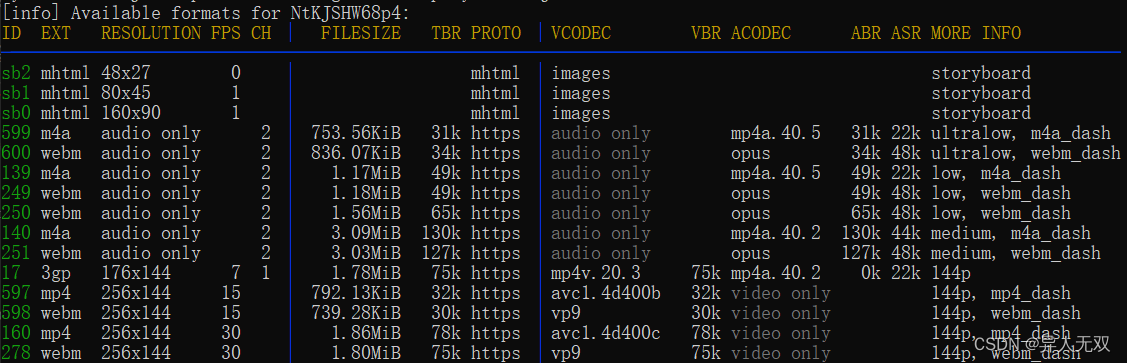Click format ID 599 in the list

coord(16,133)
